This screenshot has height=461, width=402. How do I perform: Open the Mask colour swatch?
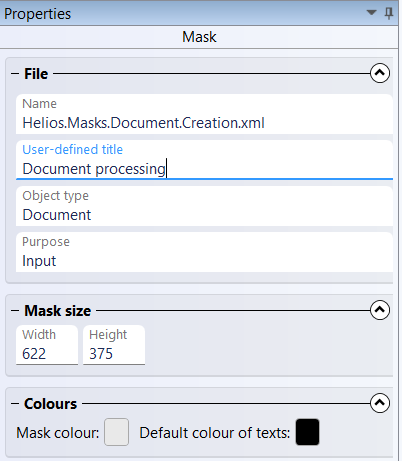(116, 432)
